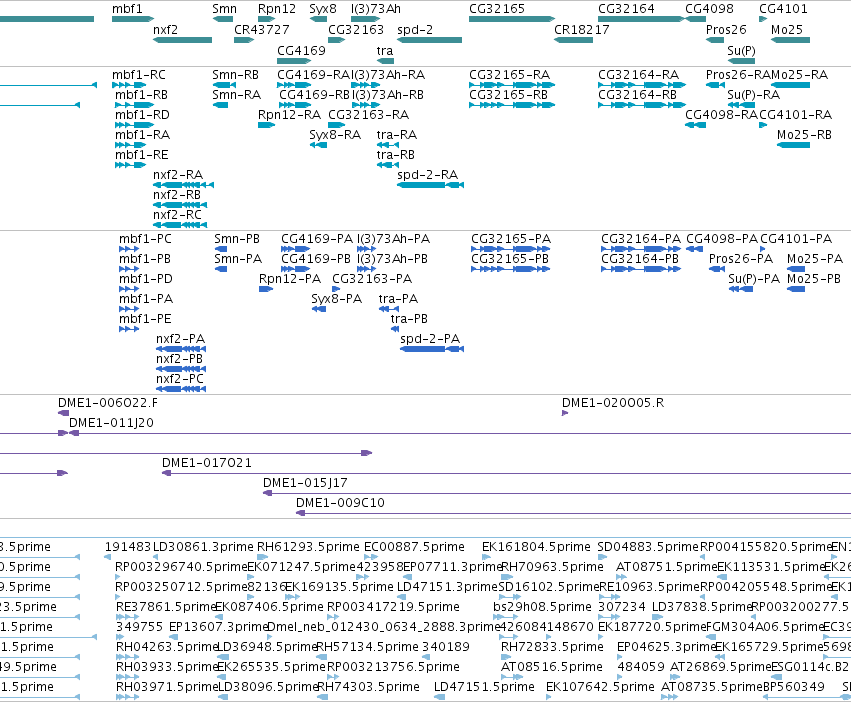Select EST bs29h08.5prime label
The width and height of the screenshot is (851, 702).
542,606
